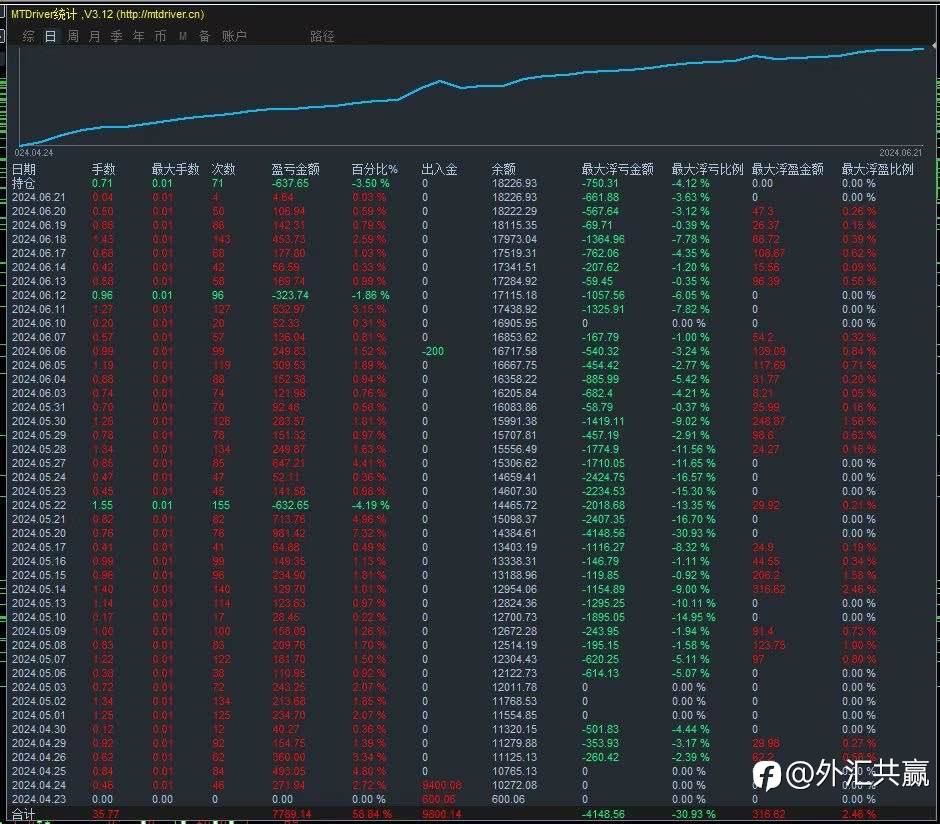
Task: Click the -637.65 profit value
Action: [291, 183]
